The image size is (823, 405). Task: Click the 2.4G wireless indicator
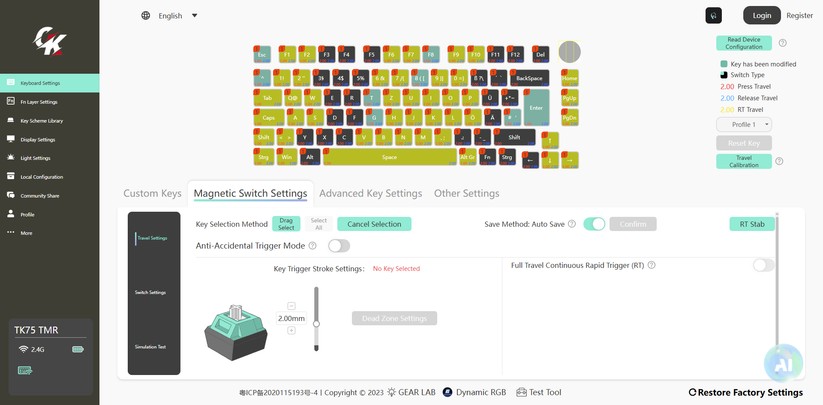(x=30, y=349)
